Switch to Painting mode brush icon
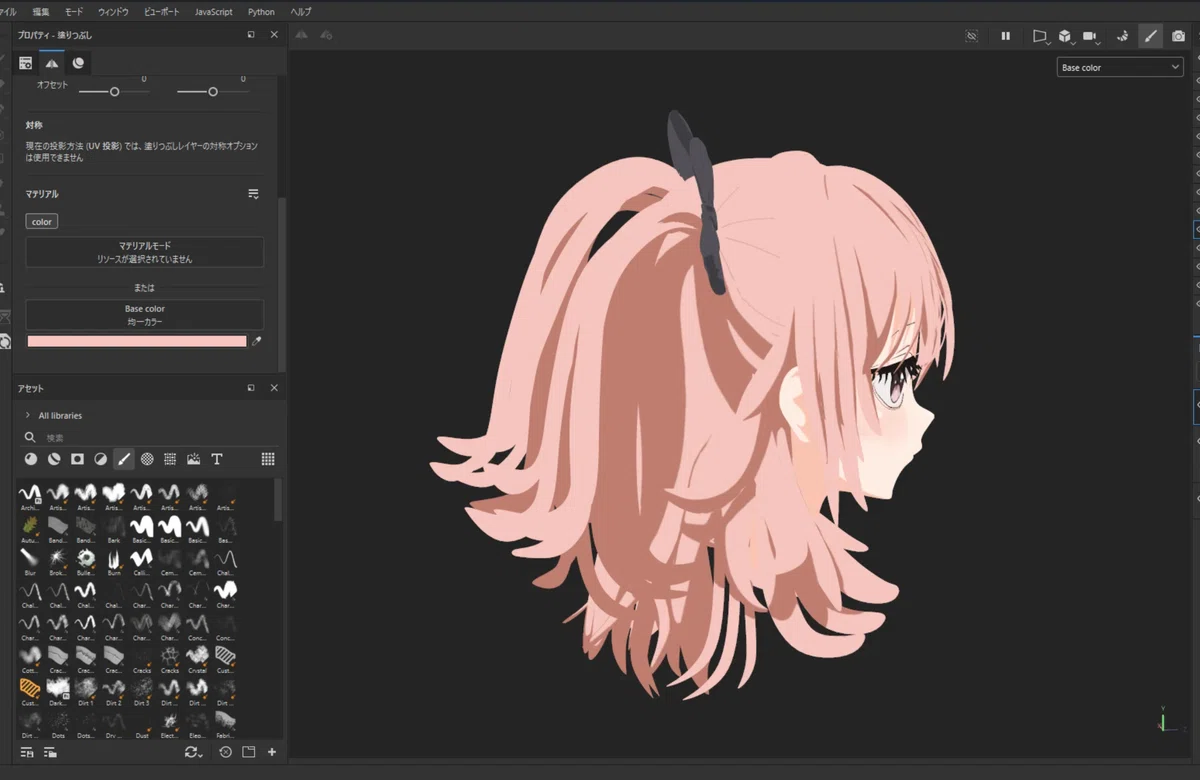1200x780 pixels. coord(1151,36)
